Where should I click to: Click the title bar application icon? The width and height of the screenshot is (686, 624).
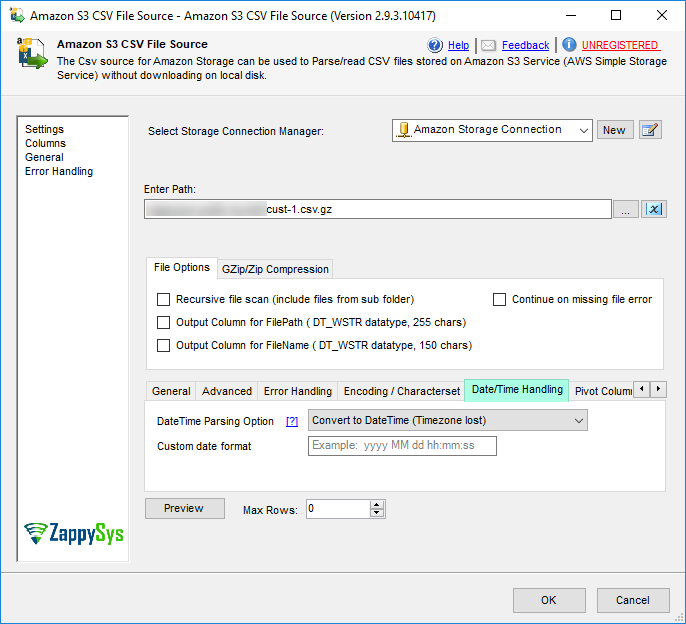pos(17,15)
